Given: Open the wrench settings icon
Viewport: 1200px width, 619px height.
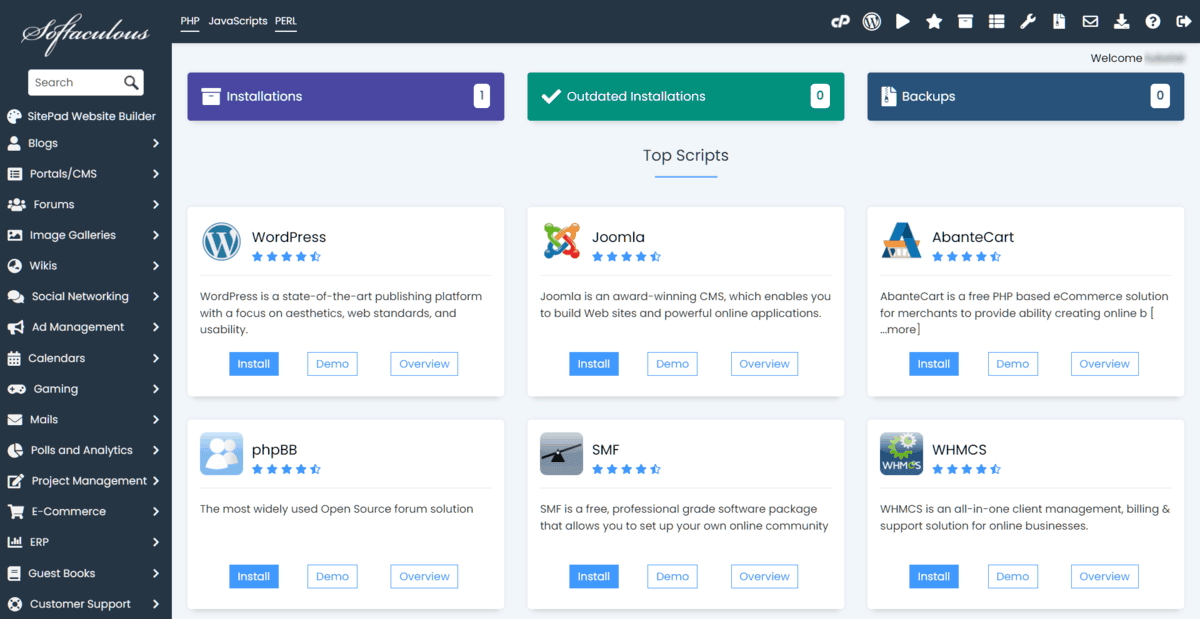Looking at the screenshot, I should [x=1027, y=21].
